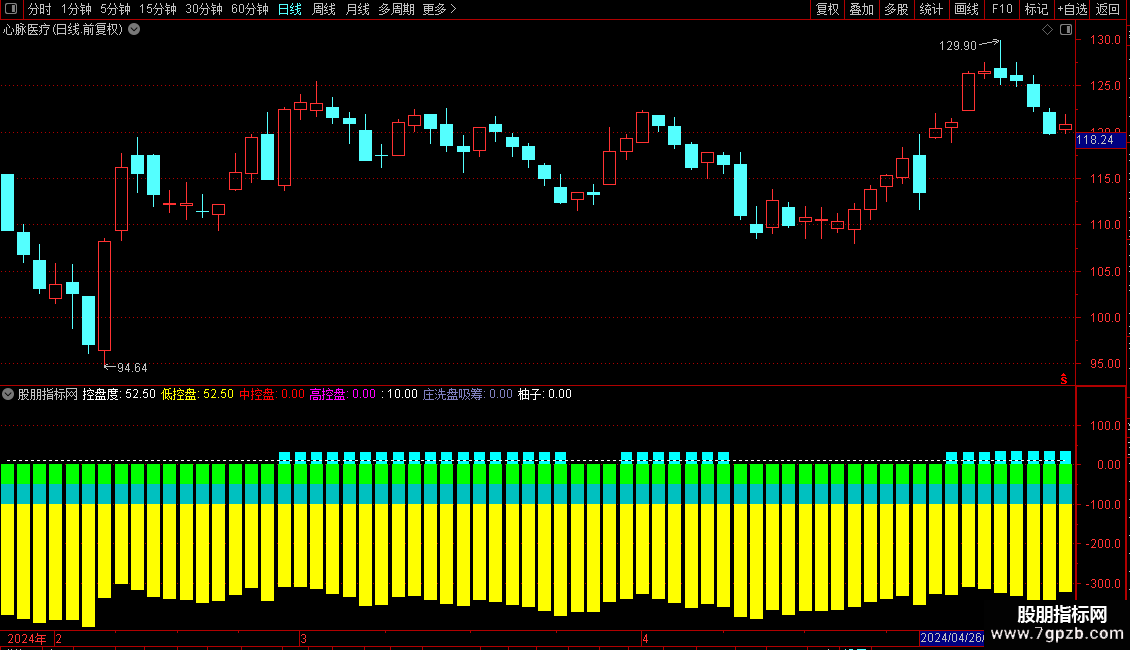This screenshot has height=650, width=1130.
Task: Click the 94.64 low price label
Action: point(132,368)
